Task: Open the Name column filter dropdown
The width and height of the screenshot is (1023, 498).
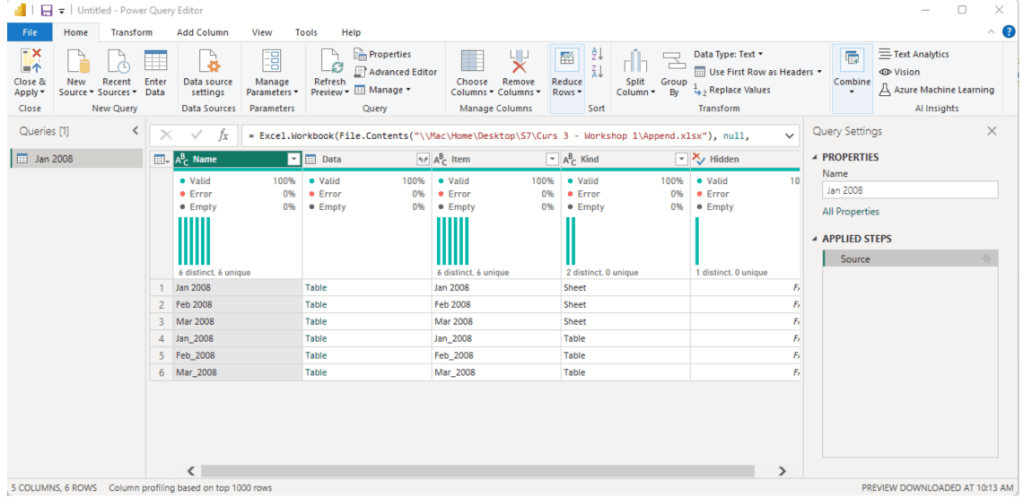Action: coord(293,159)
